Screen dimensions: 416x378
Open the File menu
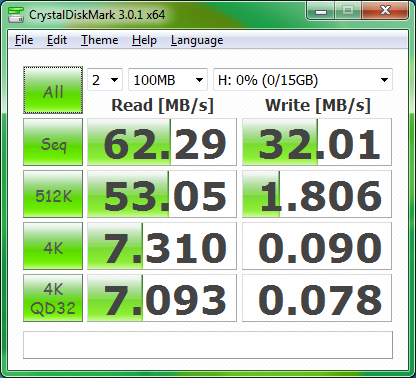(x=24, y=40)
